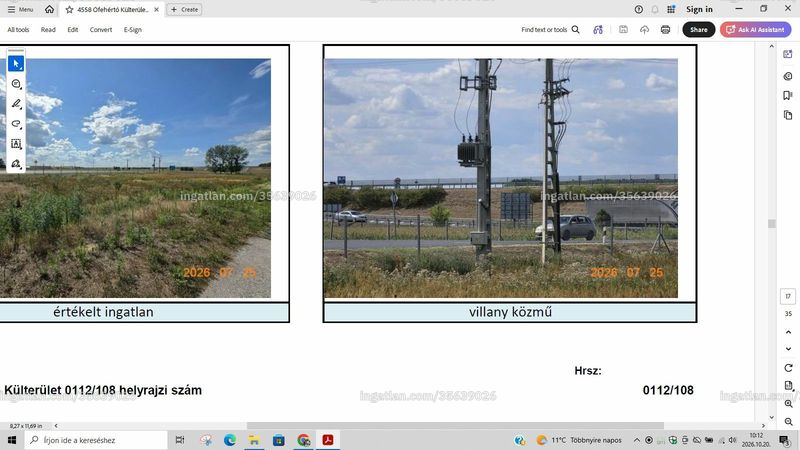The image size is (800, 450).
Task: Open the top right-rail AI panel icon
Action: click(x=788, y=54)
